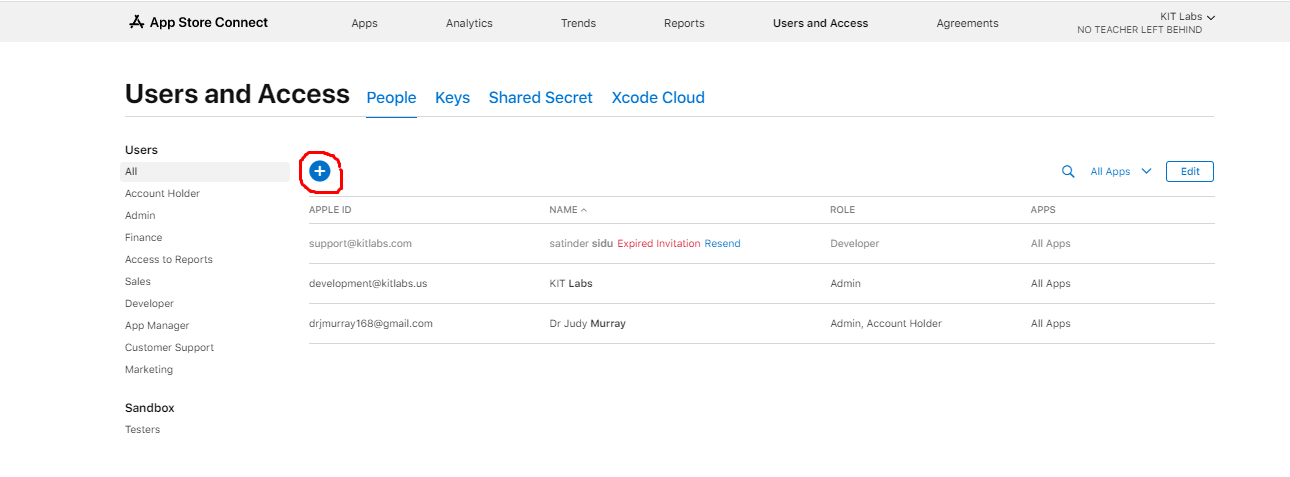Open user Dr Judy Murray

[587, 324]
